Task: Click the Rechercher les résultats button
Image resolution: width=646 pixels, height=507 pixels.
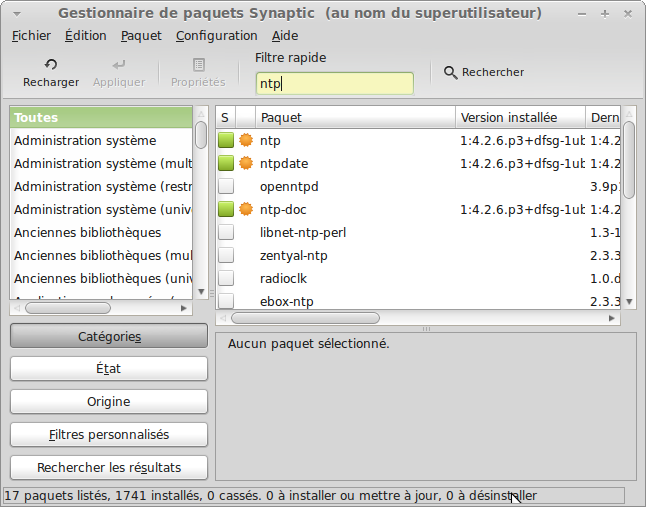Action: pyautogui.click(x=109, y=467)
